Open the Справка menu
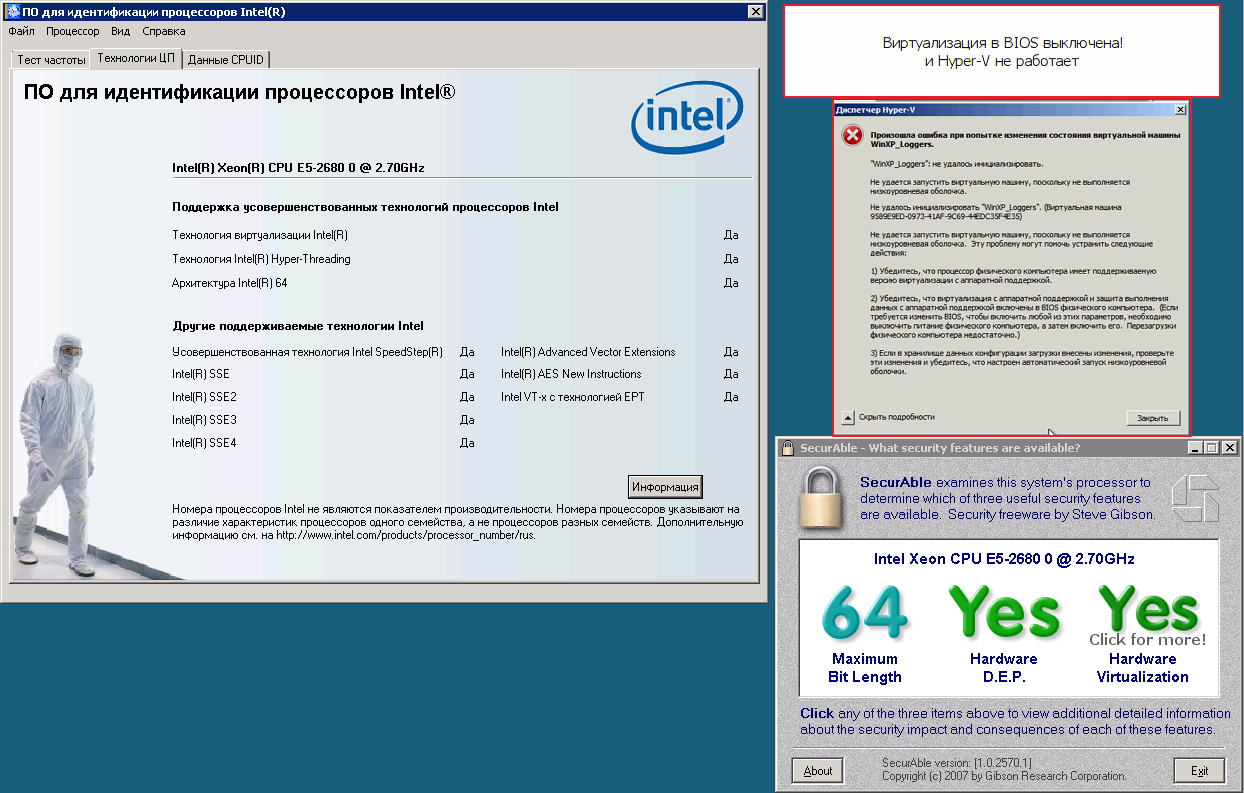 (x=164, y=31)
